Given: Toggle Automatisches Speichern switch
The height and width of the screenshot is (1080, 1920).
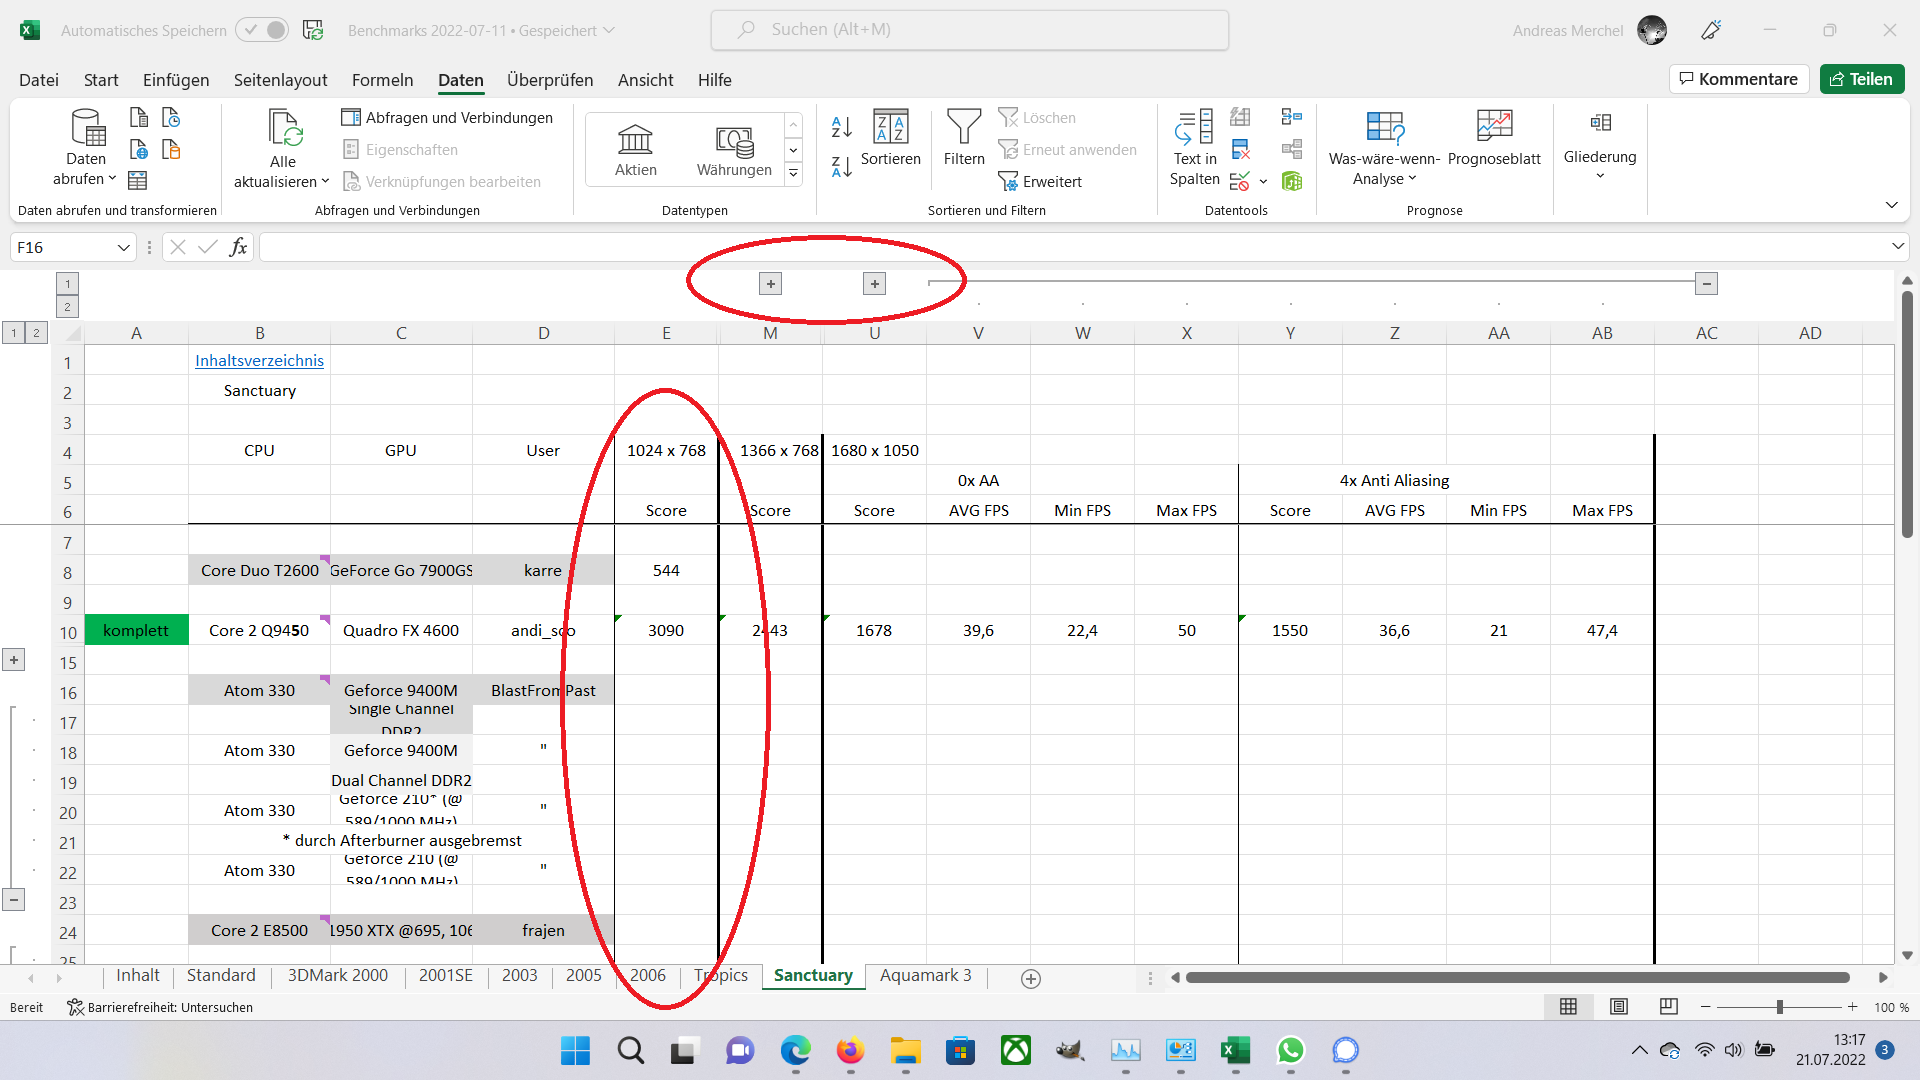Looking at the screenshot, I should click(263, 30).
